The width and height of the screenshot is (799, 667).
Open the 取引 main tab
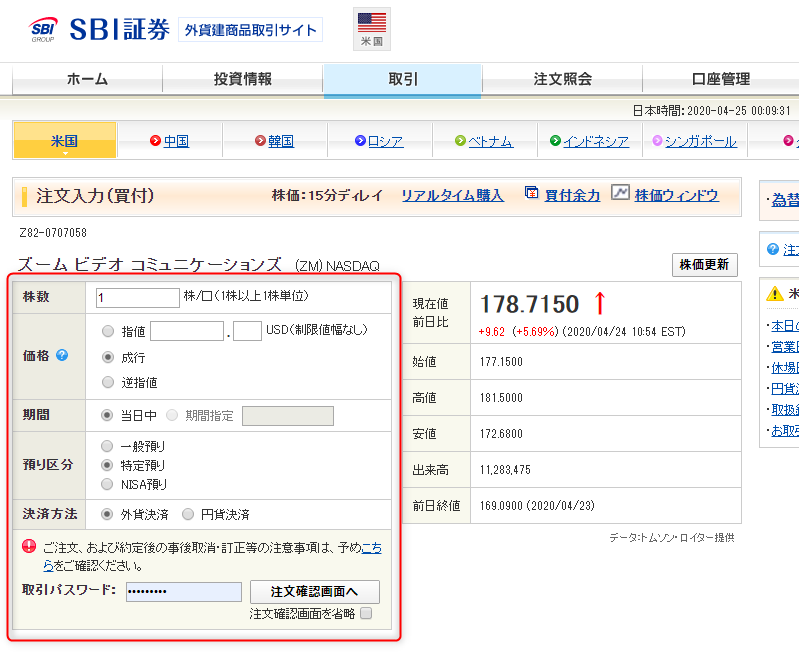click(x=403, y=79)
